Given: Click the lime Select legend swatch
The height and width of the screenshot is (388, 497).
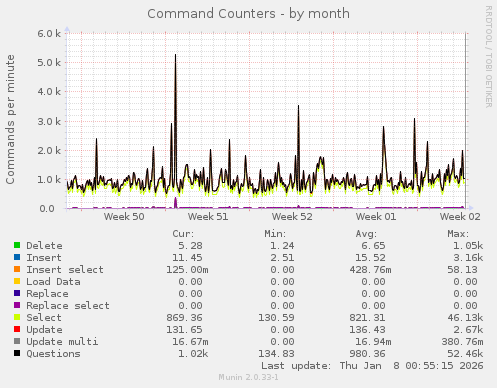Looking at the screenshot, I should [x=17, y=317].
